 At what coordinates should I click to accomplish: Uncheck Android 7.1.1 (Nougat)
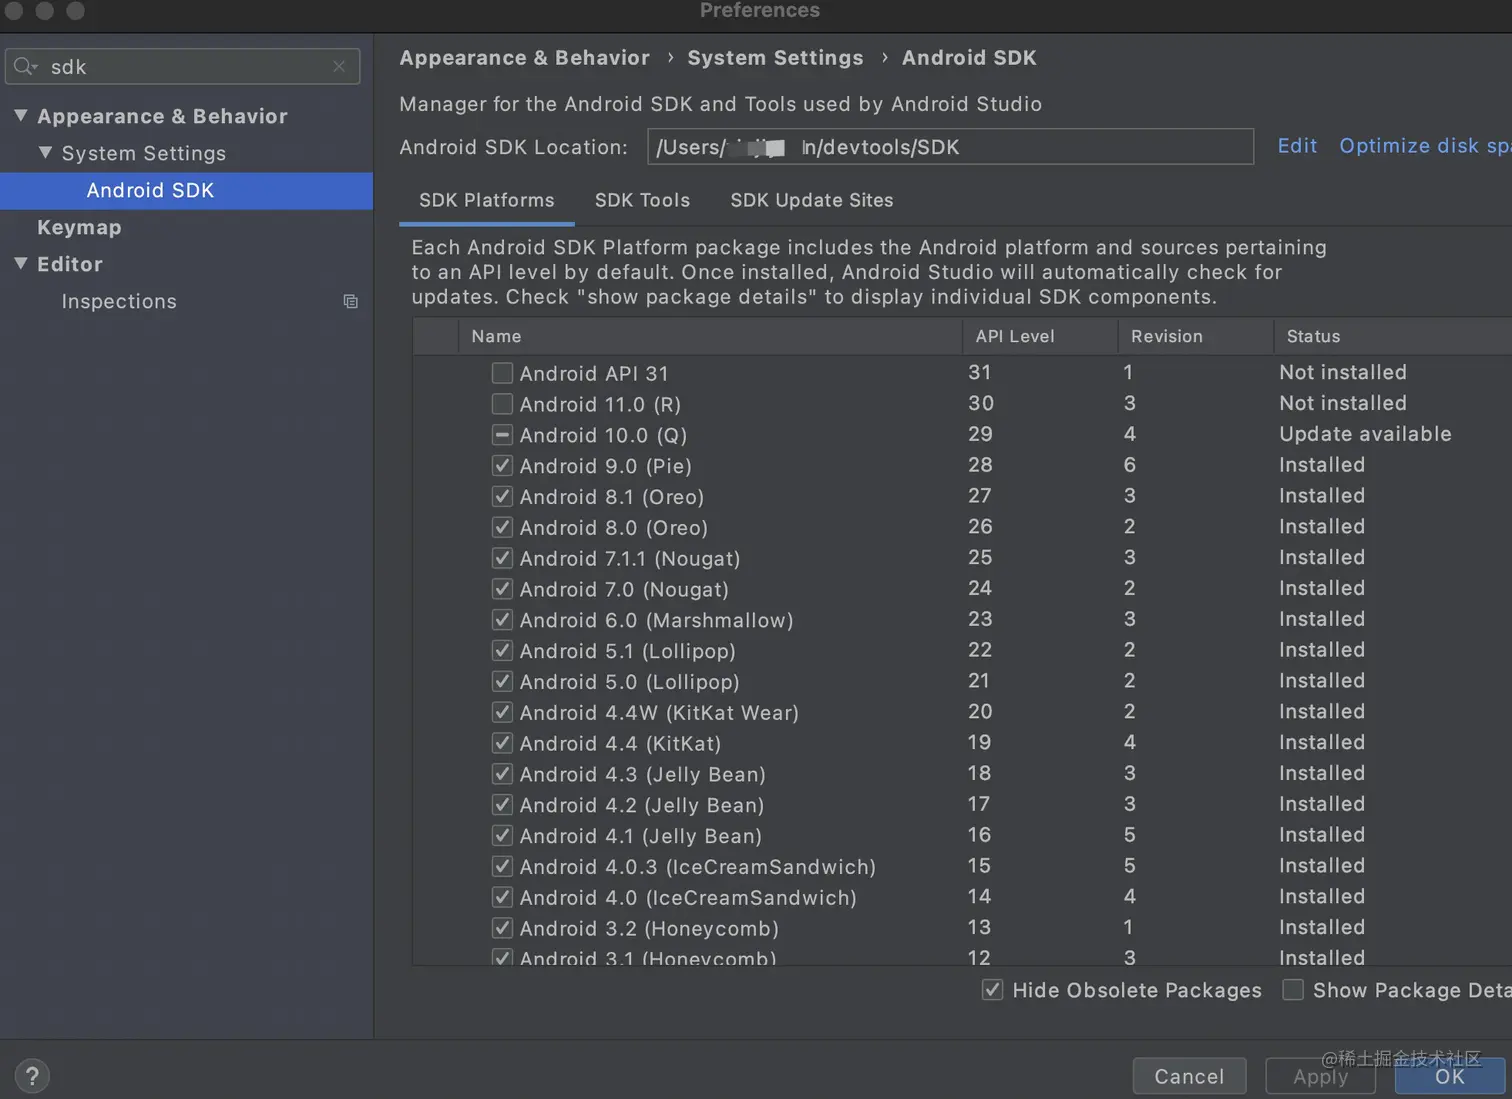pyautogui.click(x=502, y=558)
